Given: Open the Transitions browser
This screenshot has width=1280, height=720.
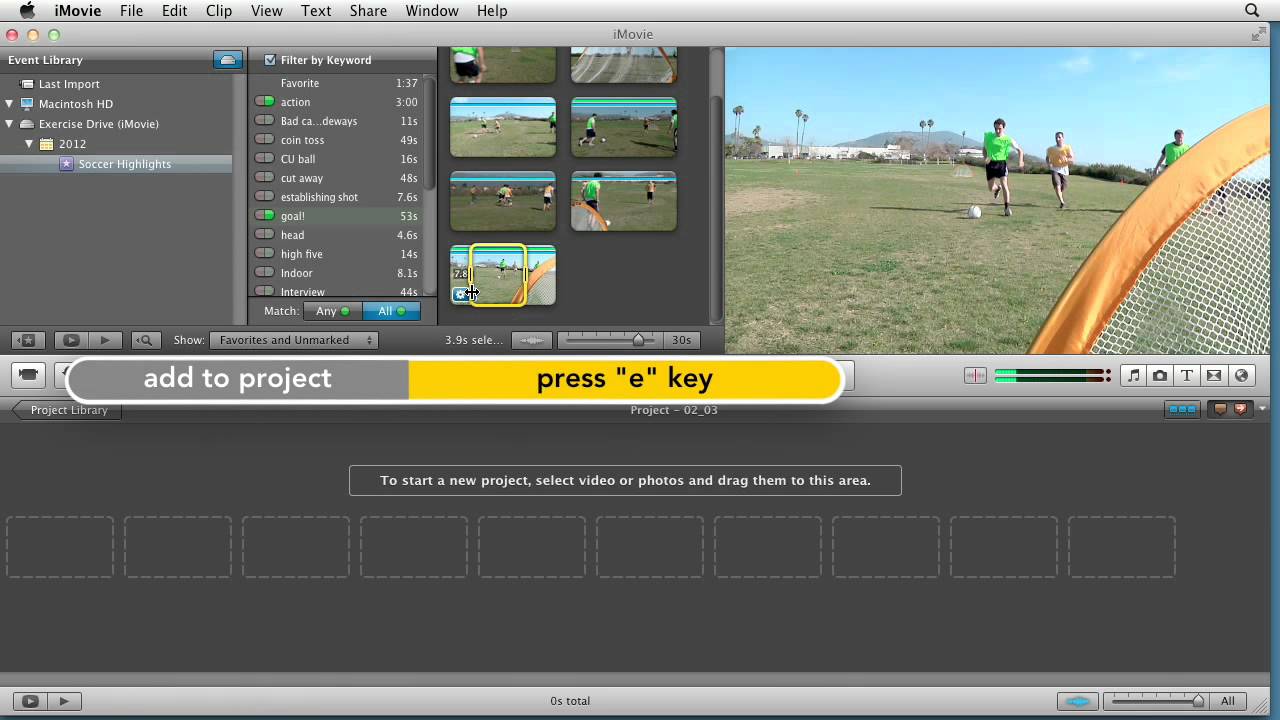Looking at the screenshot, I should [x=1214, y=376].
